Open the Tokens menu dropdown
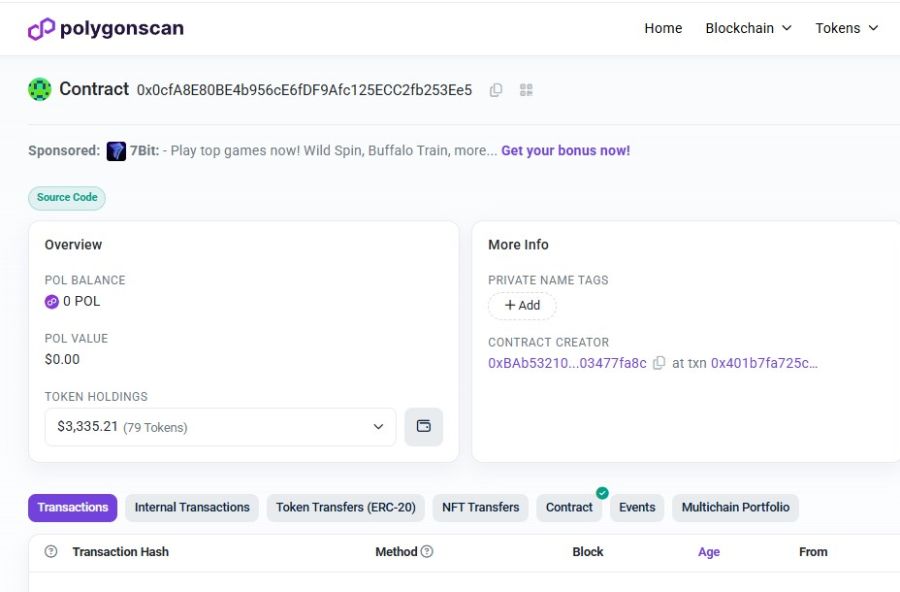 pyautogui.click(x=846, y=28)
